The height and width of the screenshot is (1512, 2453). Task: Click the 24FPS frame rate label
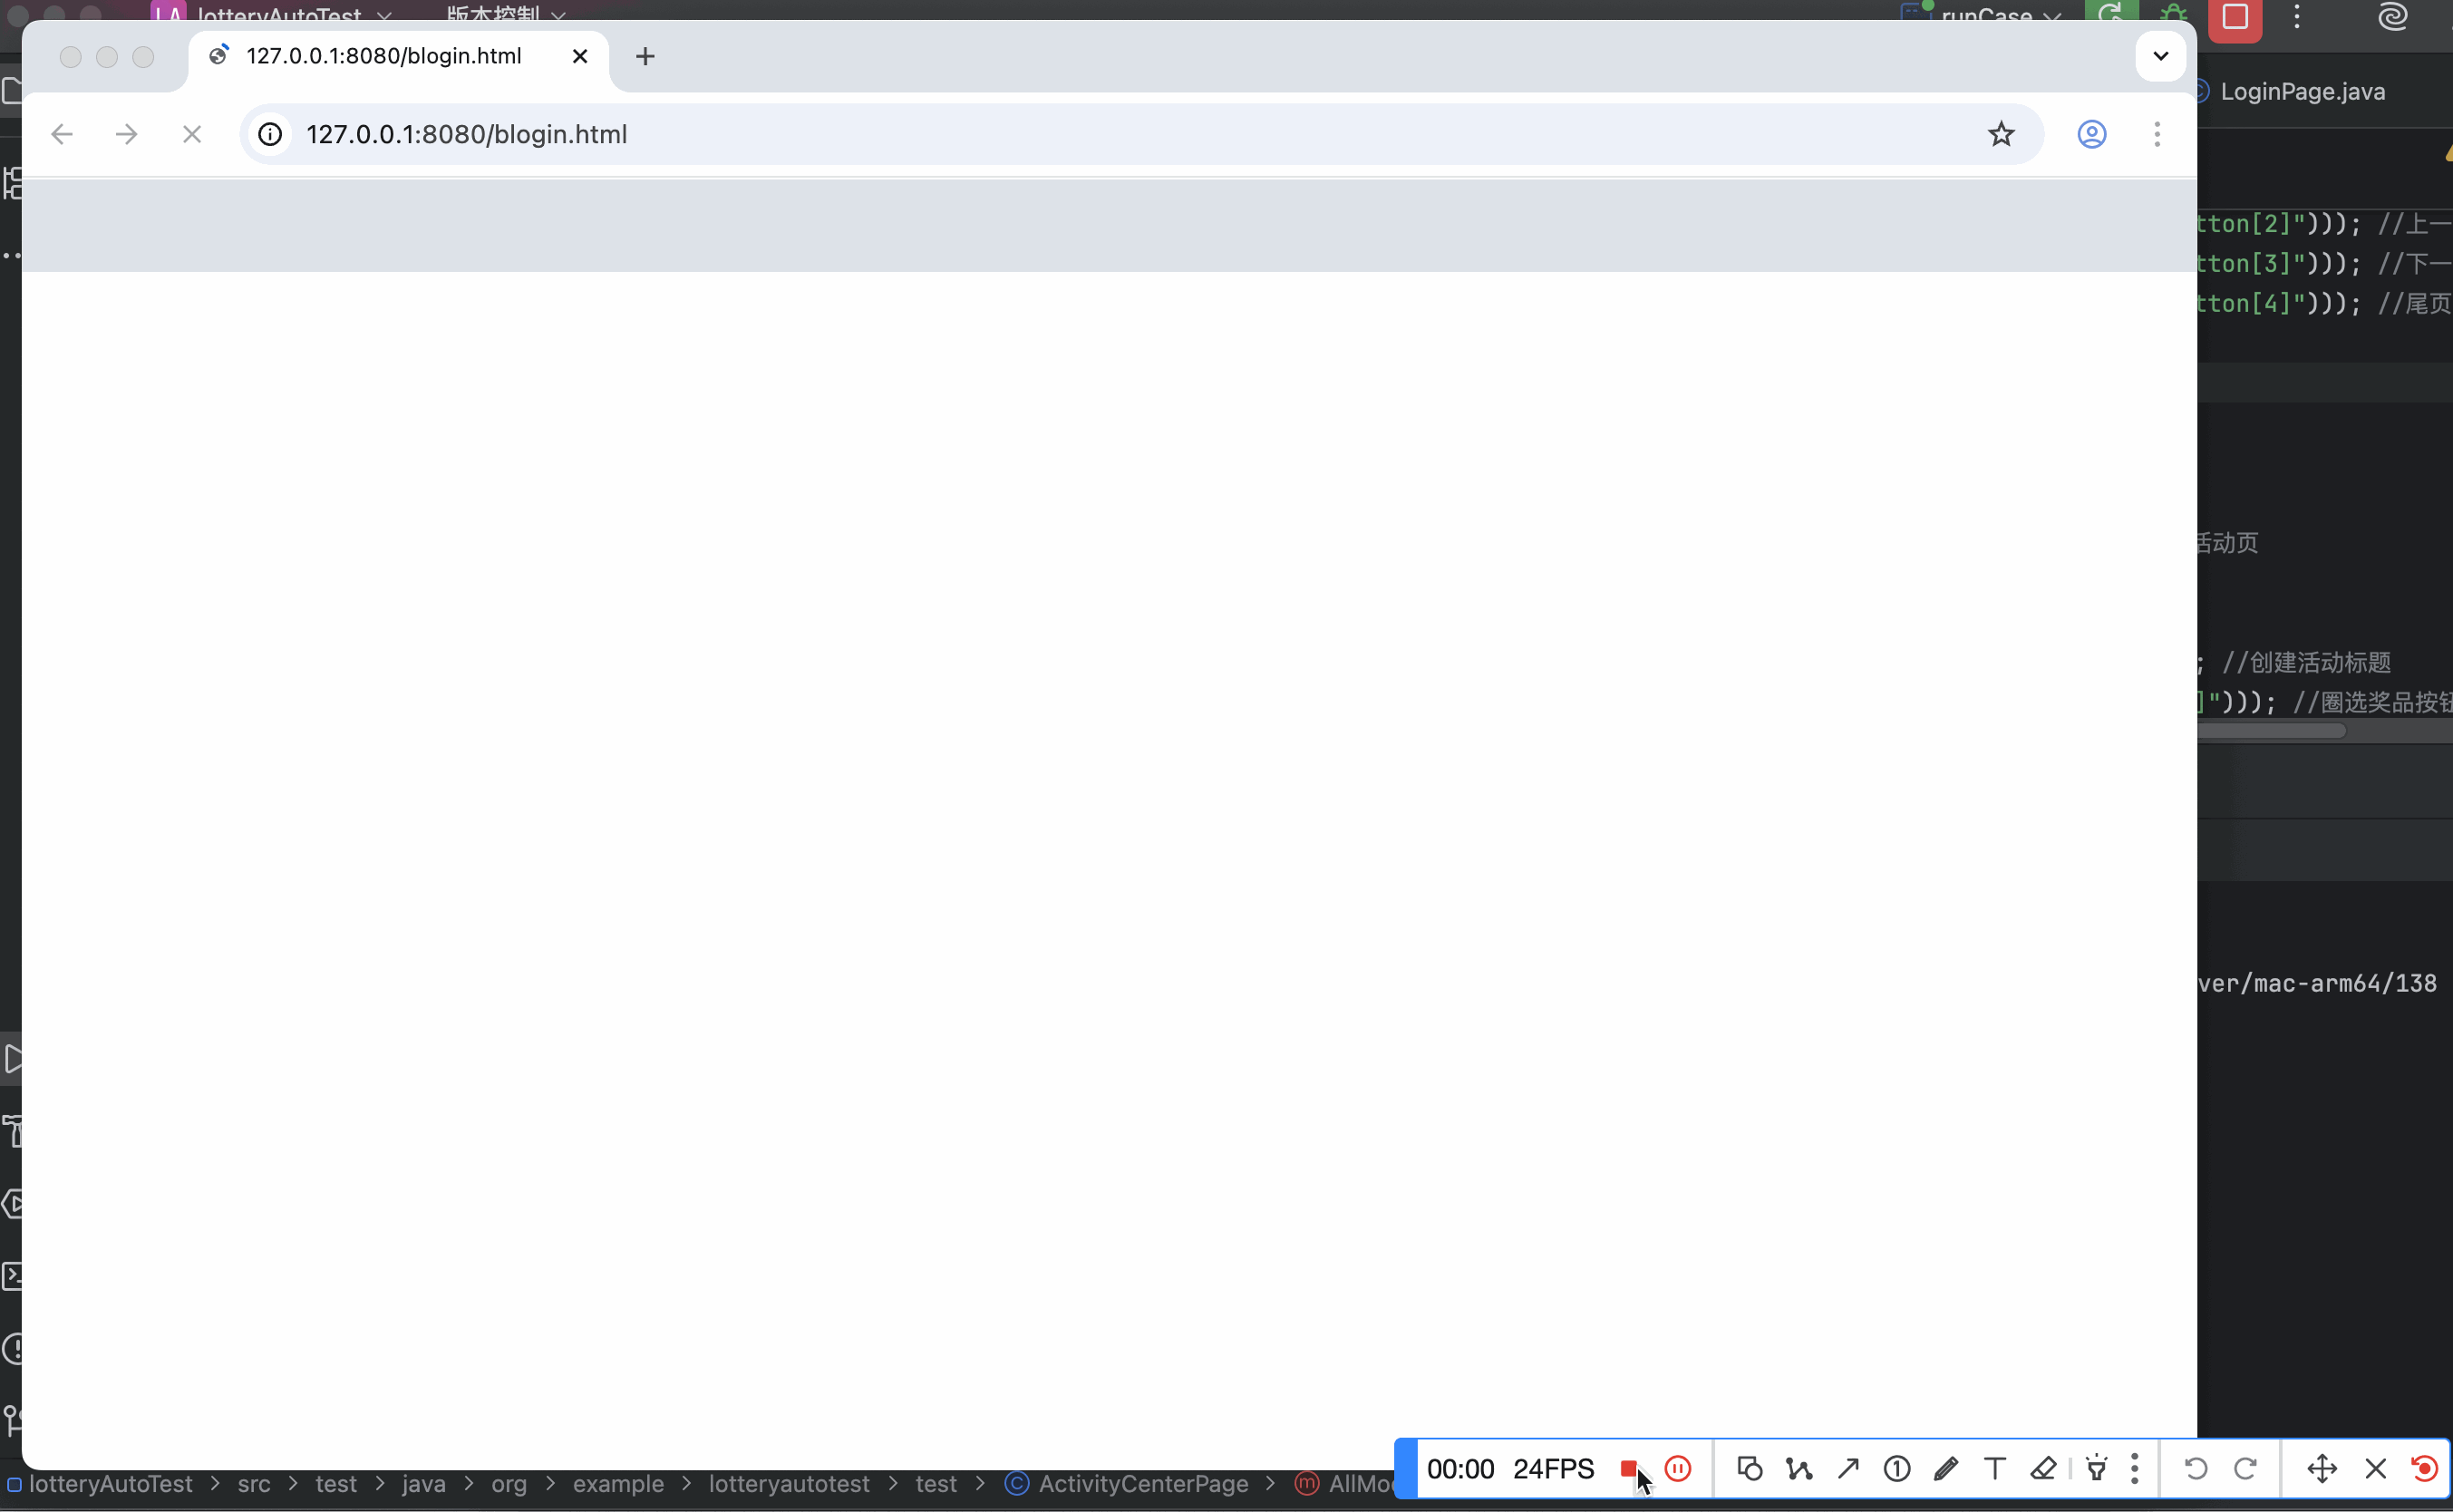pos(1554,1469)
